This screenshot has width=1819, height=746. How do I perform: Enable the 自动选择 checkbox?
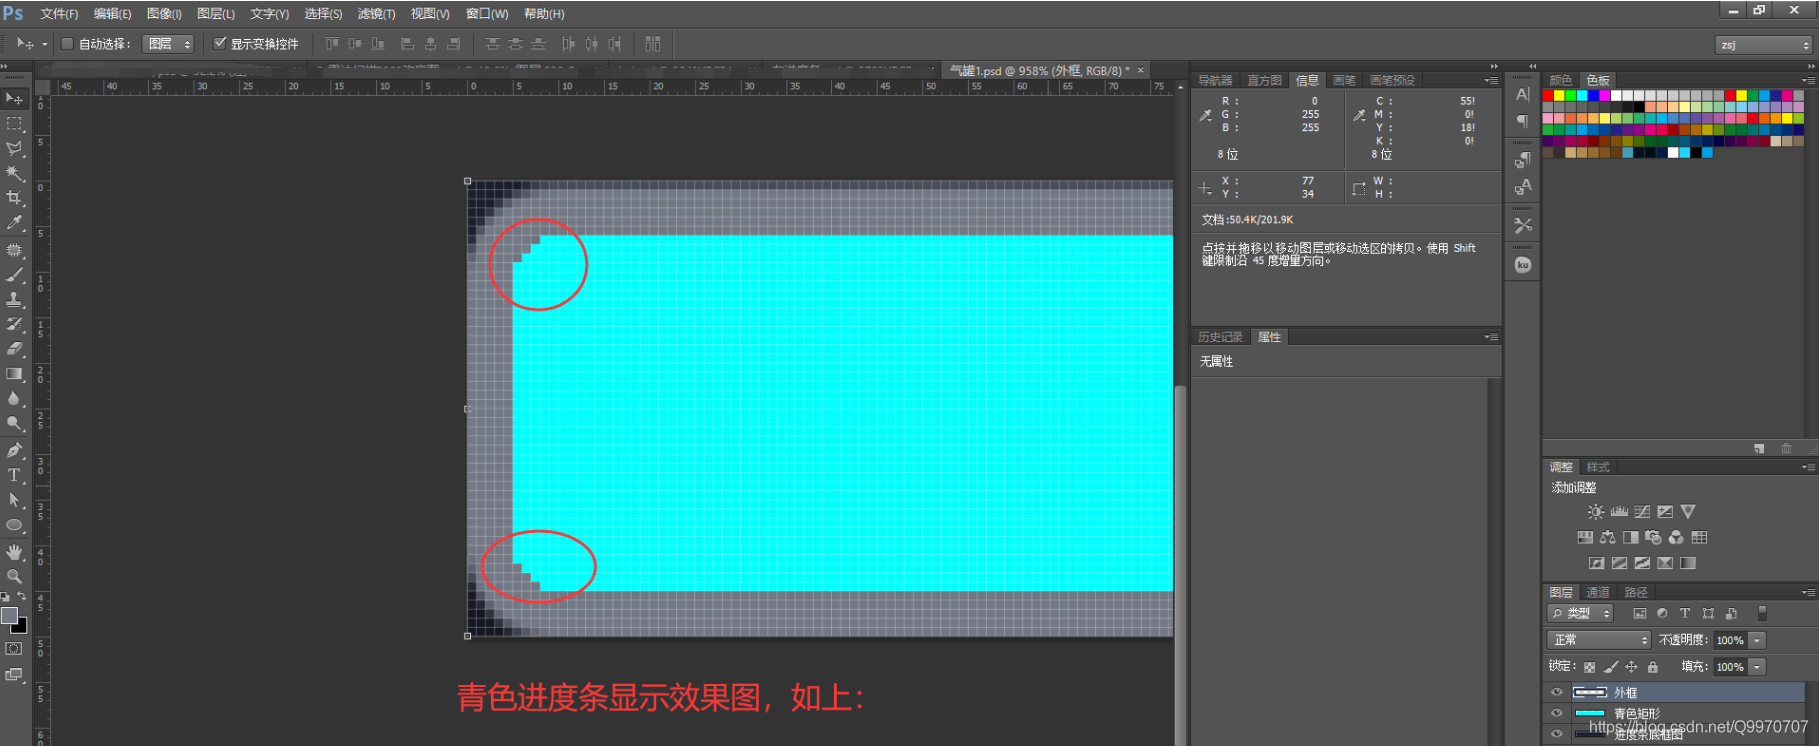coord(68,44)
